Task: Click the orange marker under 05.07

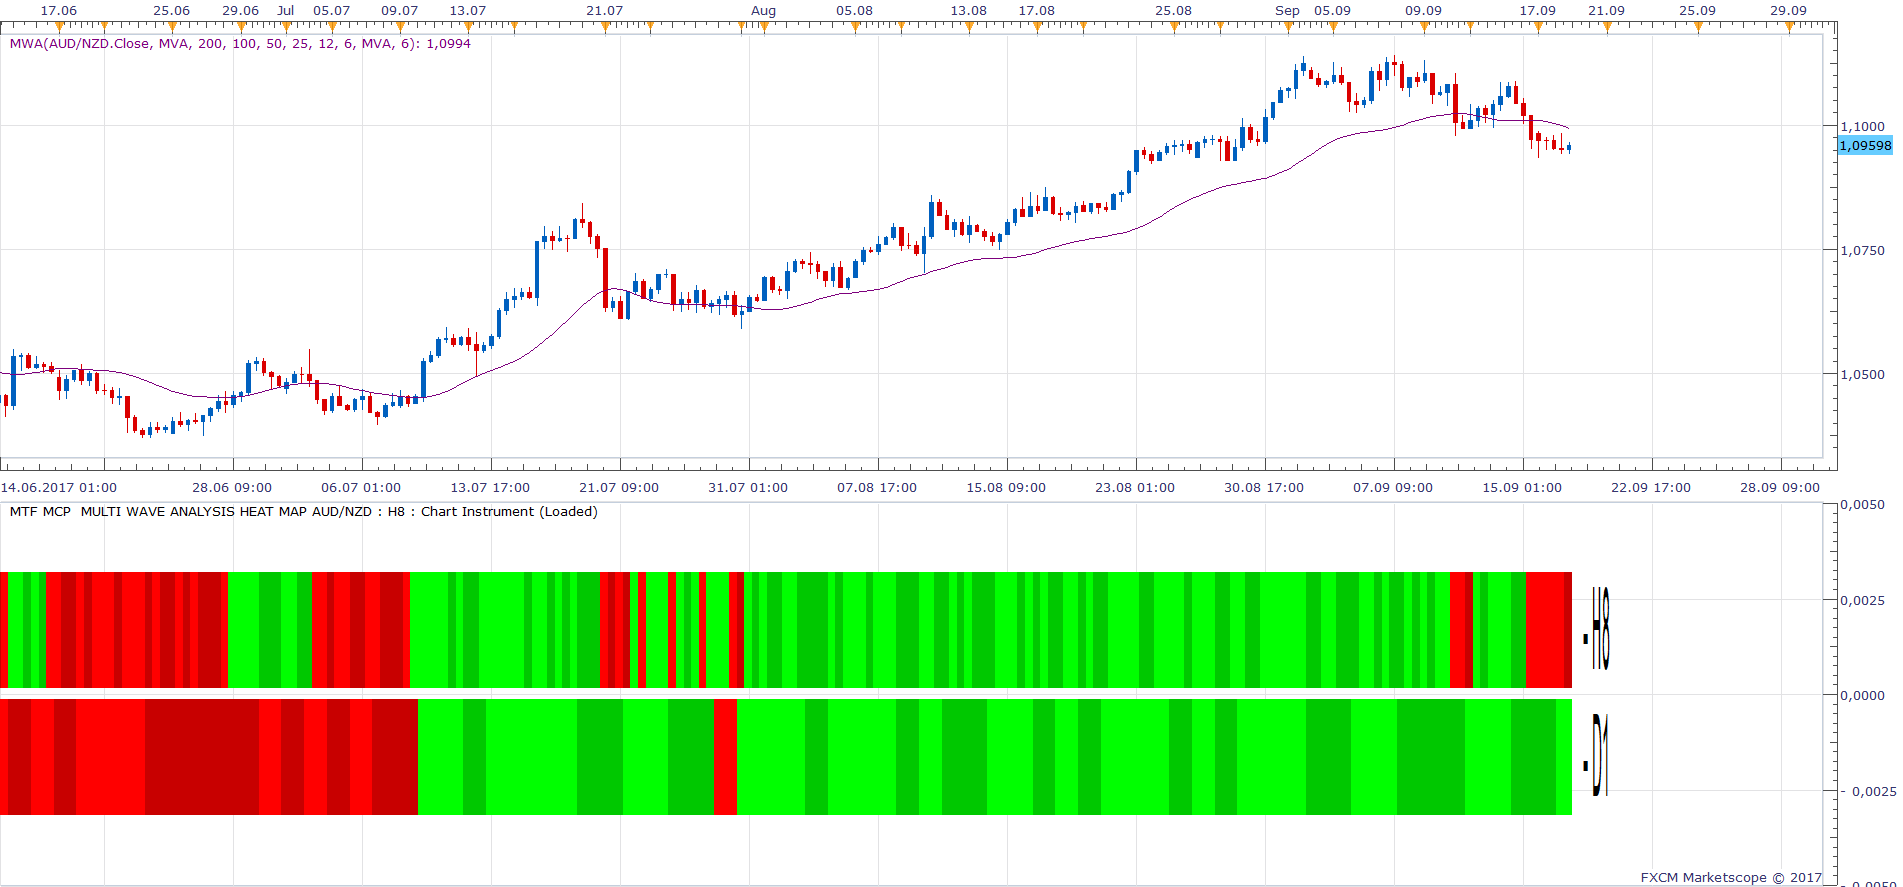Action: pyautogui.click(x=332, y=27)
